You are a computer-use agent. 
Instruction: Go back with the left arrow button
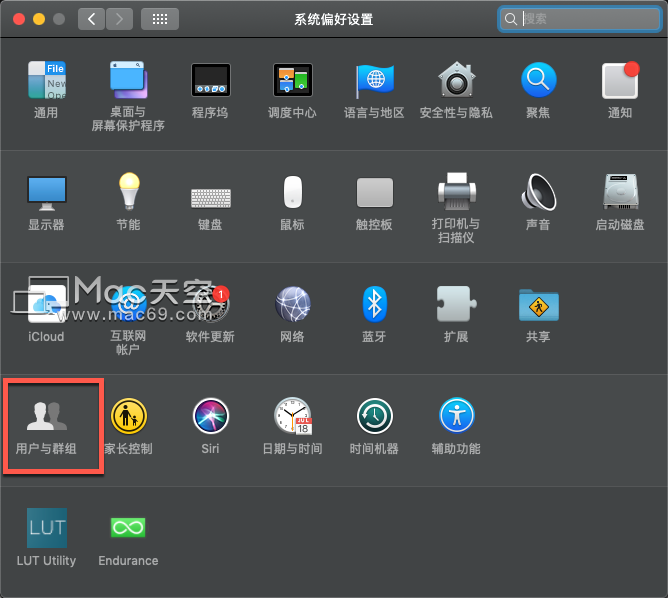[x=91, y=19]
